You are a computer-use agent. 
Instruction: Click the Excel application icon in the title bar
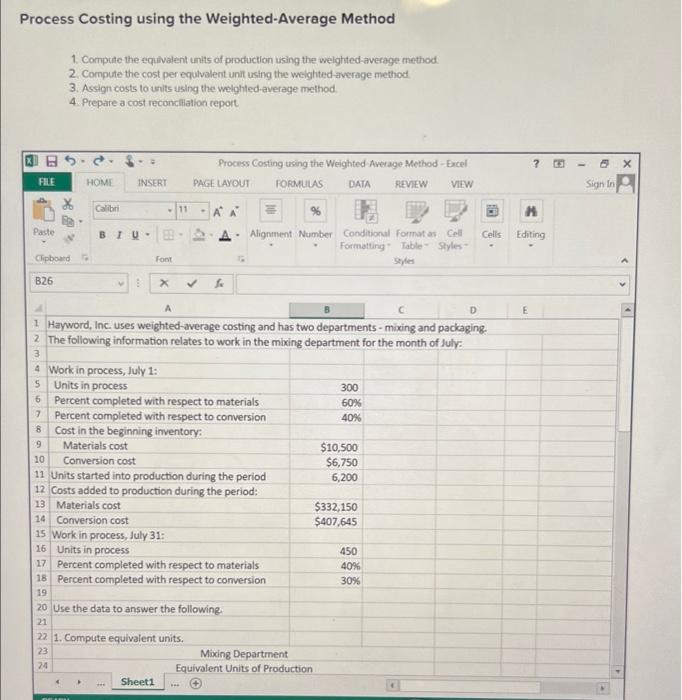(x=30, y=161)
